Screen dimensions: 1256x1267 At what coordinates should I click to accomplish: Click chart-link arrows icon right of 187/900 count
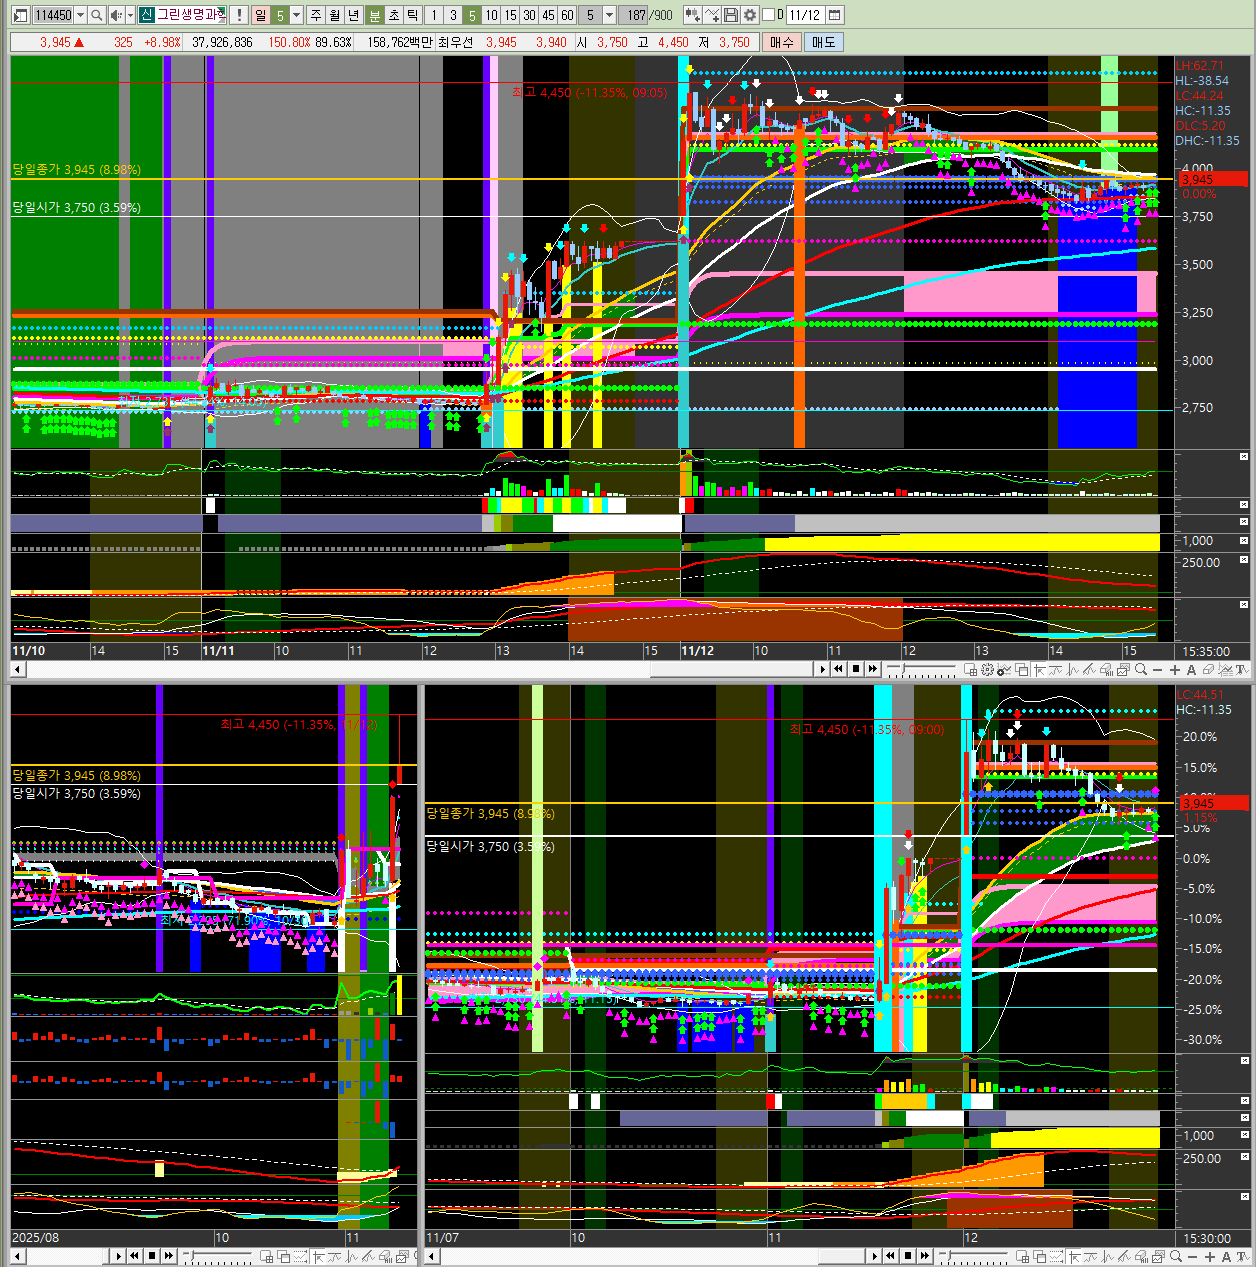click(x=692, y=15)
